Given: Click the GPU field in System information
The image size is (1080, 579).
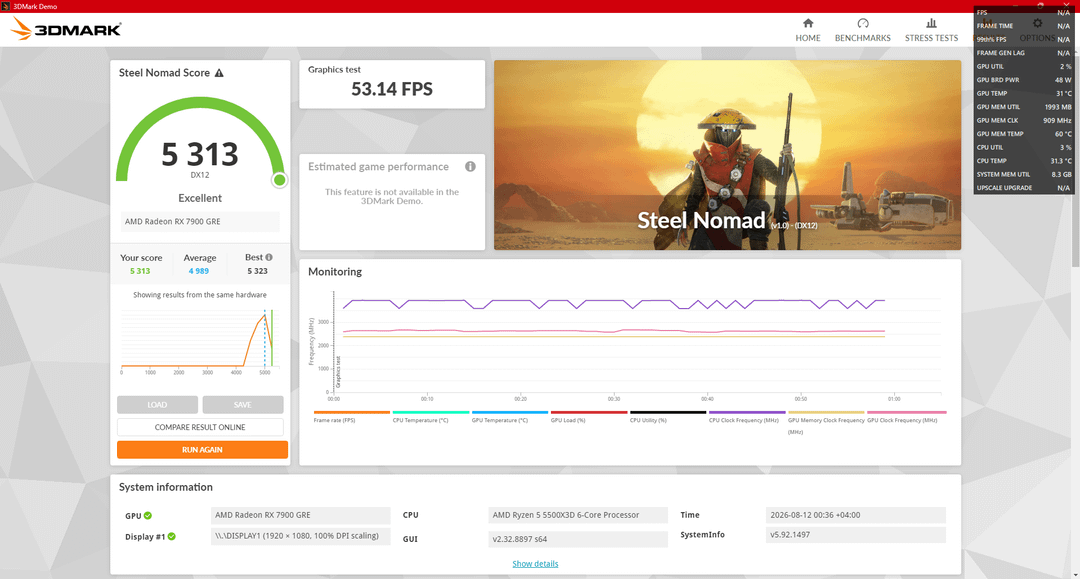Looking at the screenshot, I should (300, 515).
